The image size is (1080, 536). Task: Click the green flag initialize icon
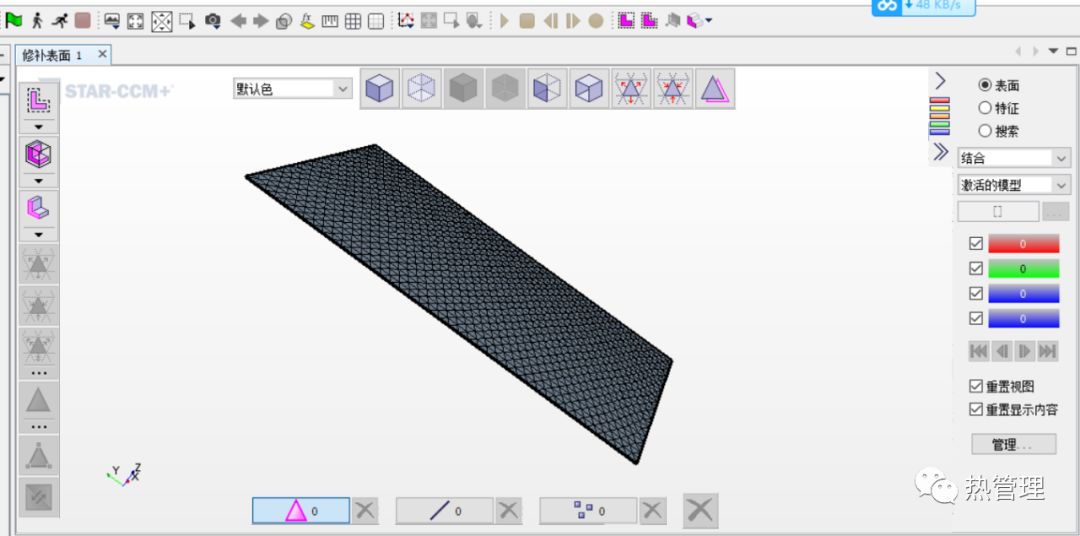point(14,21)
